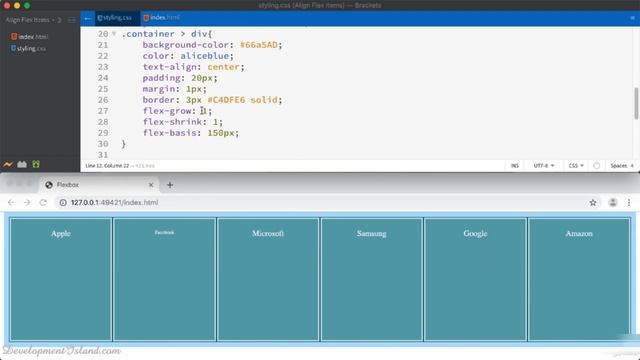Click the Chrome address bar URL
This screenshot has width=640, height=360.
(x=114, y=202)
